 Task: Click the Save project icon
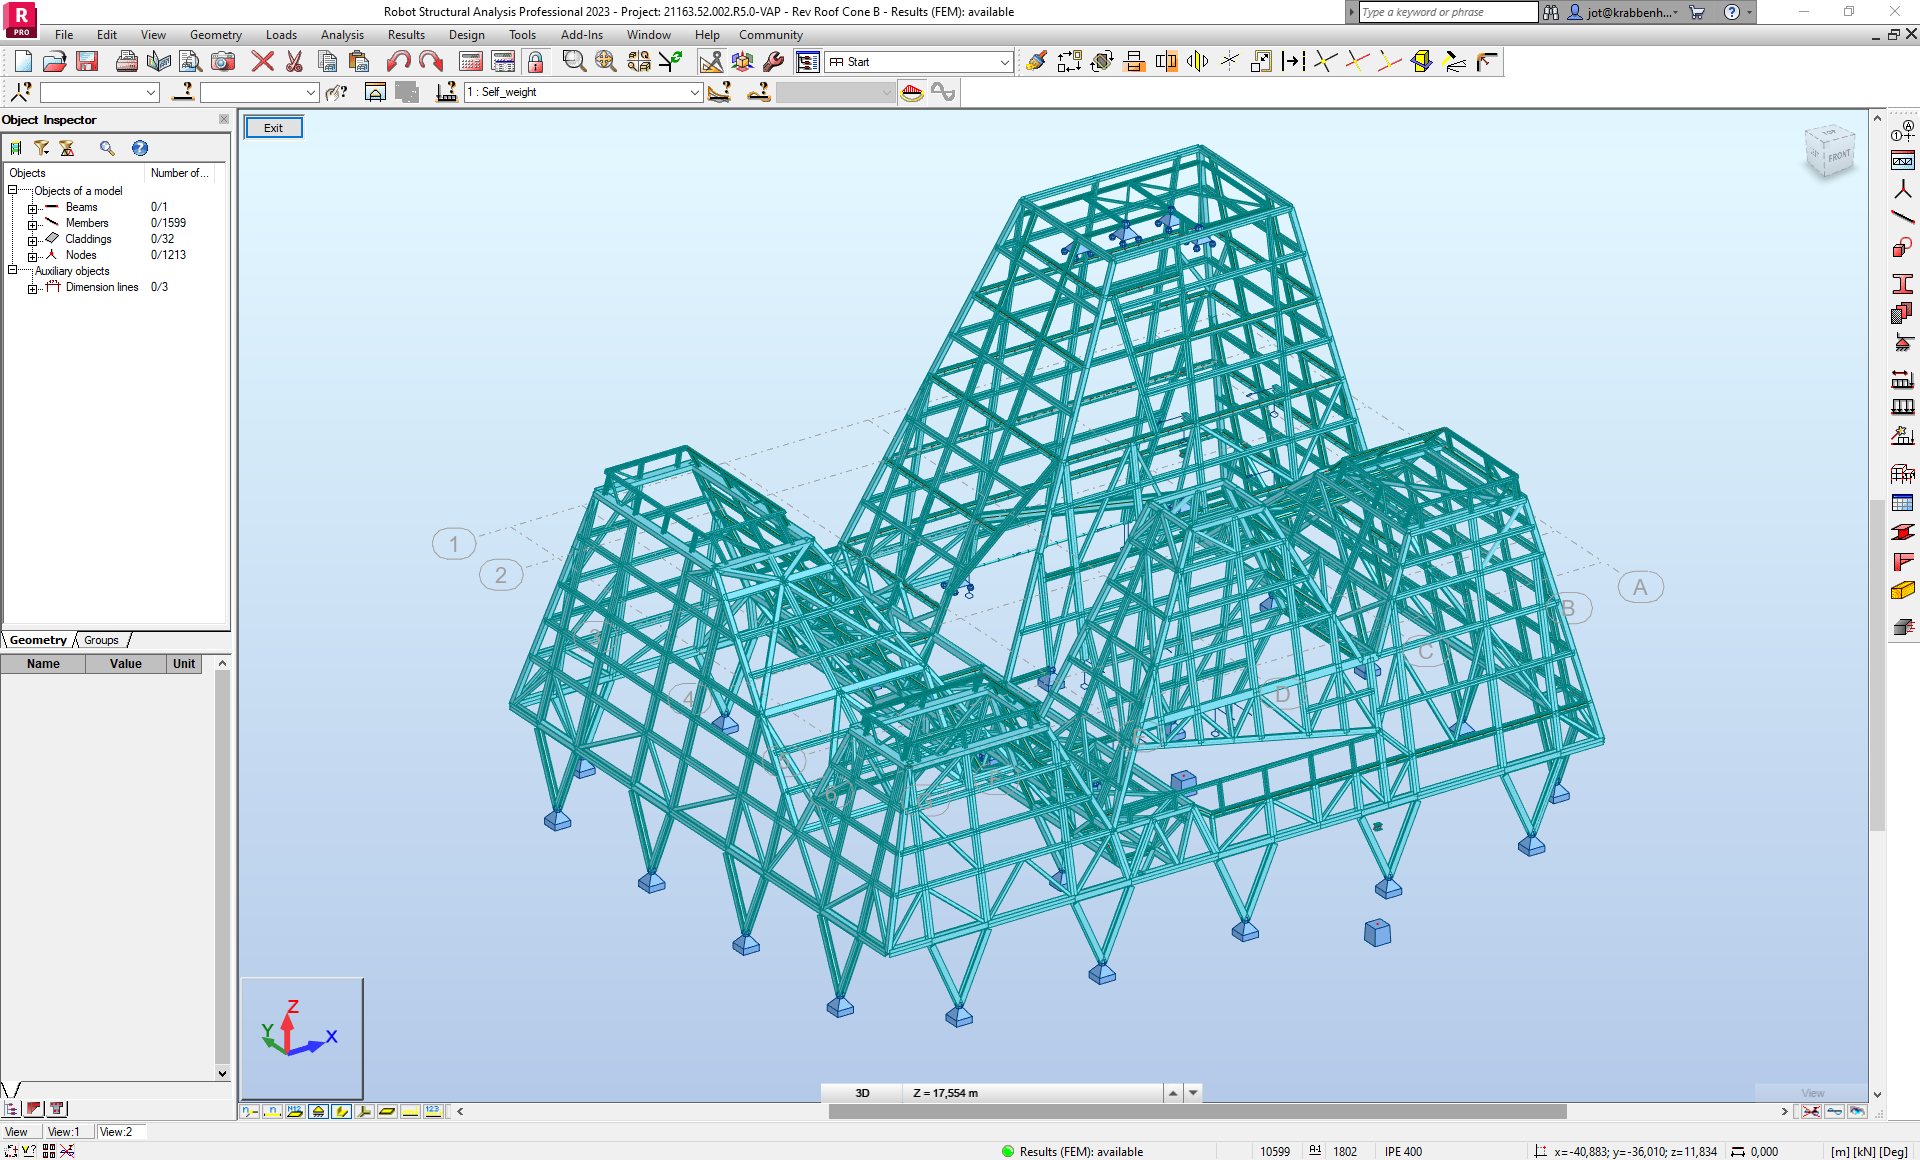point(87,62)
